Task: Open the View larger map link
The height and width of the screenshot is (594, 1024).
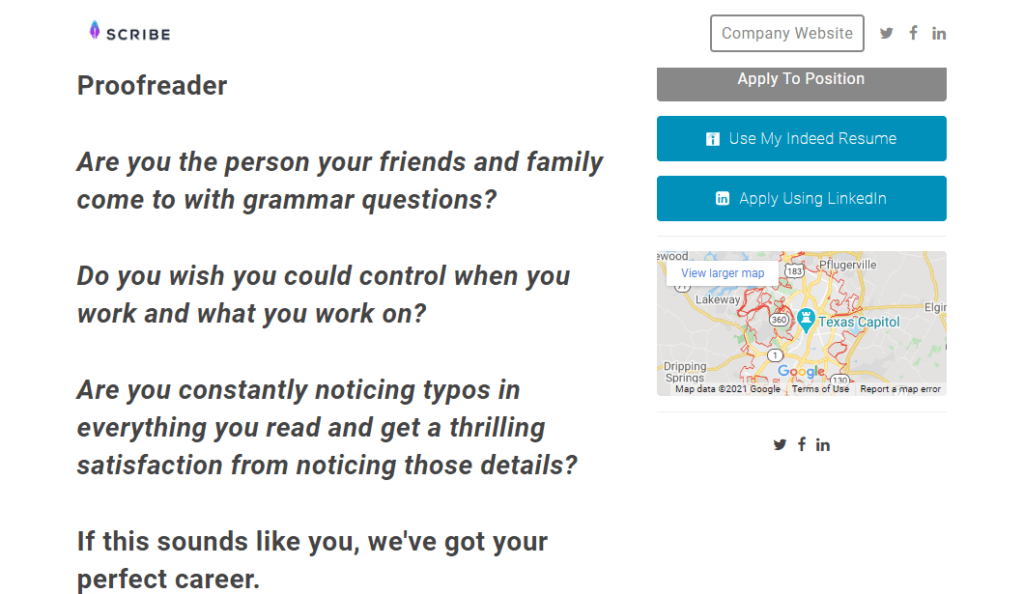Action: click(x=722, y=273)
